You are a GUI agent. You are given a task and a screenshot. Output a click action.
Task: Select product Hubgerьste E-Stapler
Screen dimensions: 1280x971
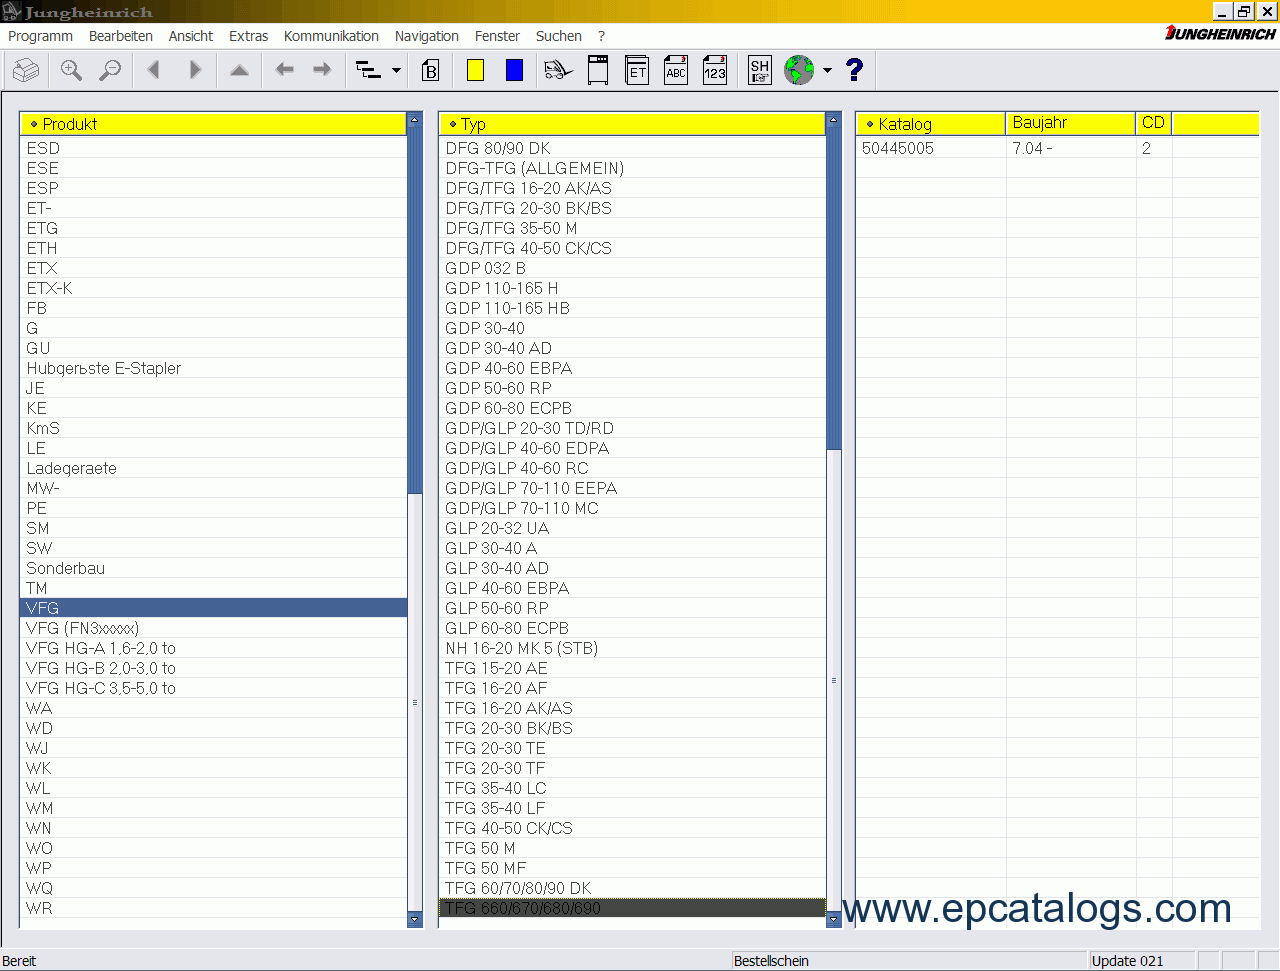213,368
